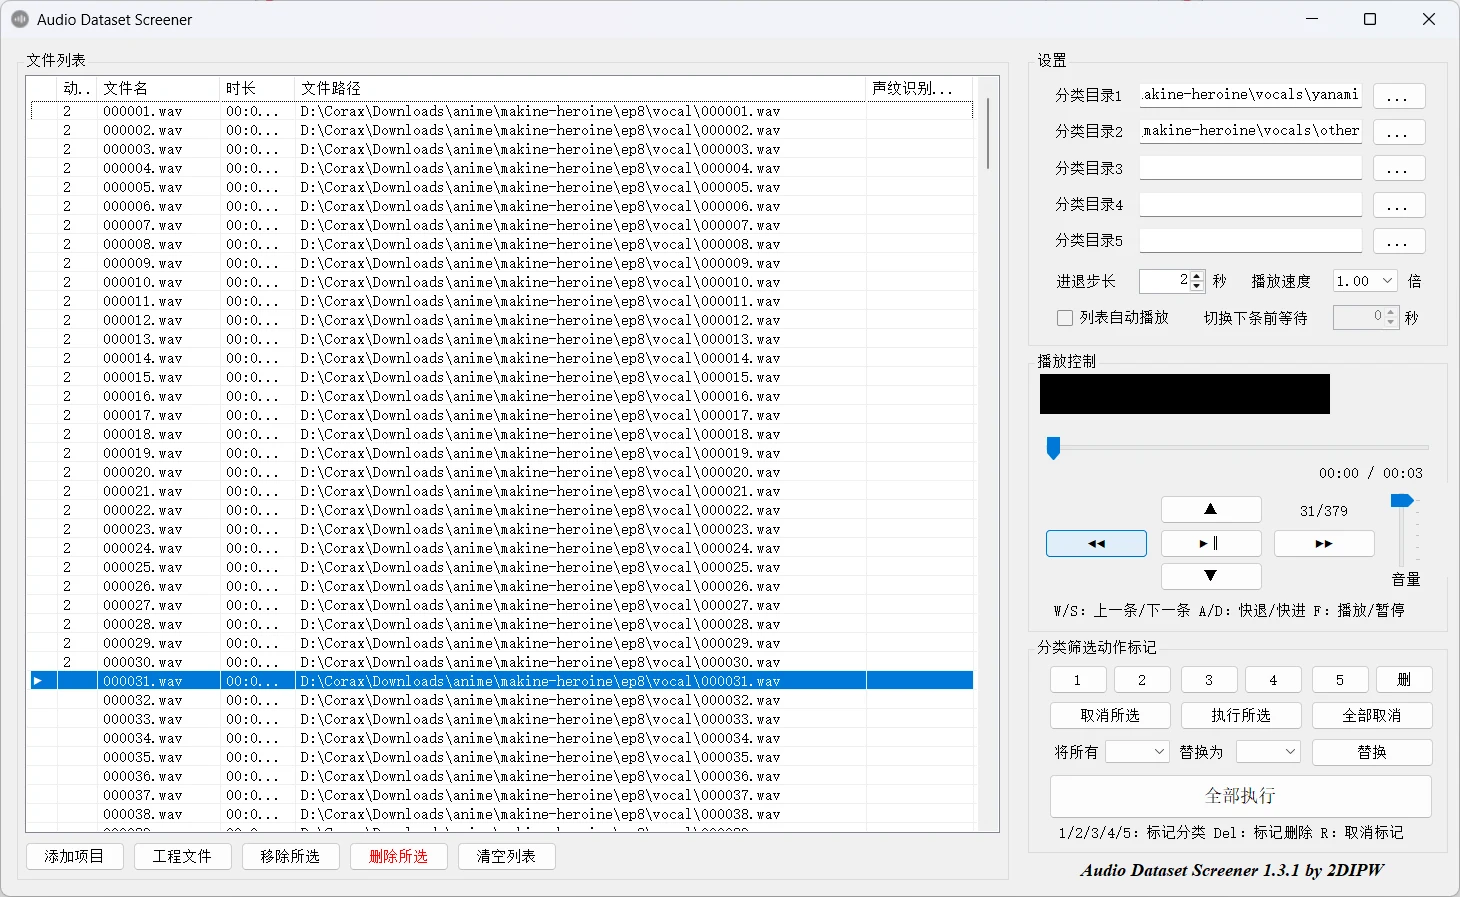
Task: Browse for 分类目录1 folder
Action: pyautogui.click(x=1398, y=96)
